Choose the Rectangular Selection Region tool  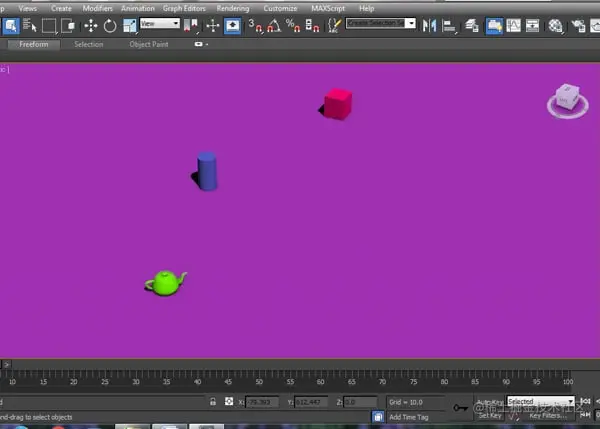pos(49,26)
